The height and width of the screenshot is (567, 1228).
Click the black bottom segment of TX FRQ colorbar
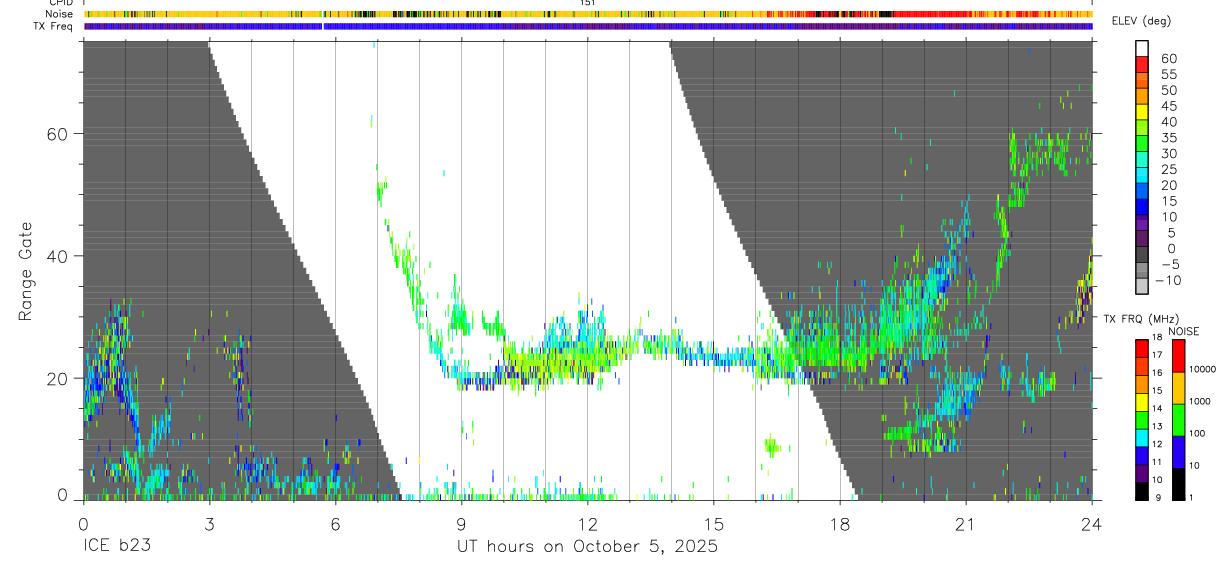[x=1142, y=490]
